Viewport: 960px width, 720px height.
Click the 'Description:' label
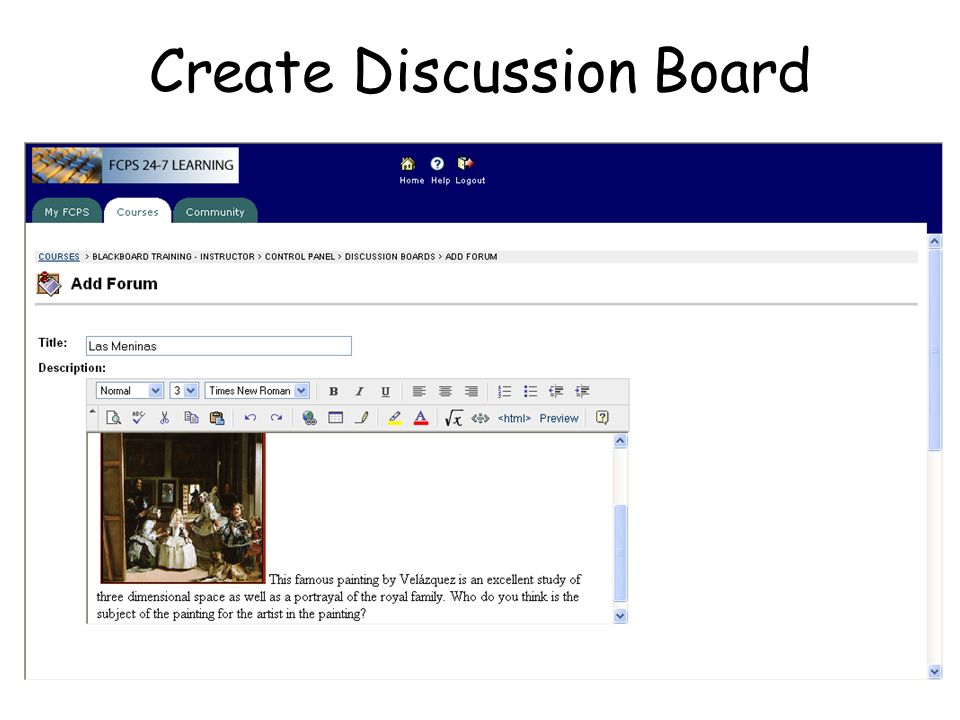click(x=72, y=368)
